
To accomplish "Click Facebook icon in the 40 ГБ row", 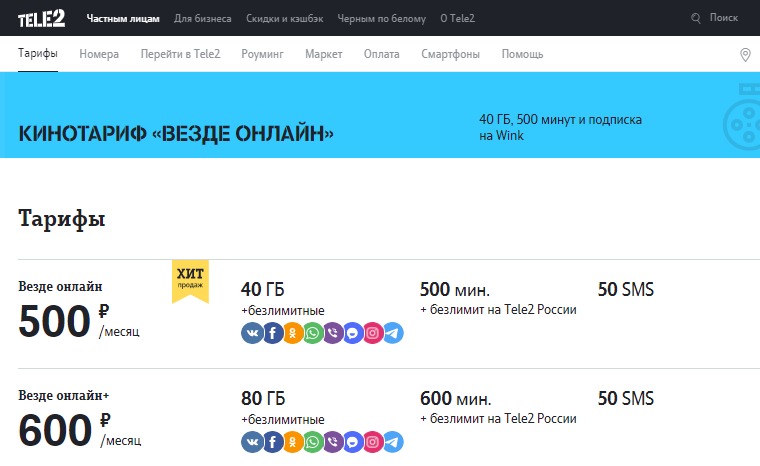I will tap(273, 333).
